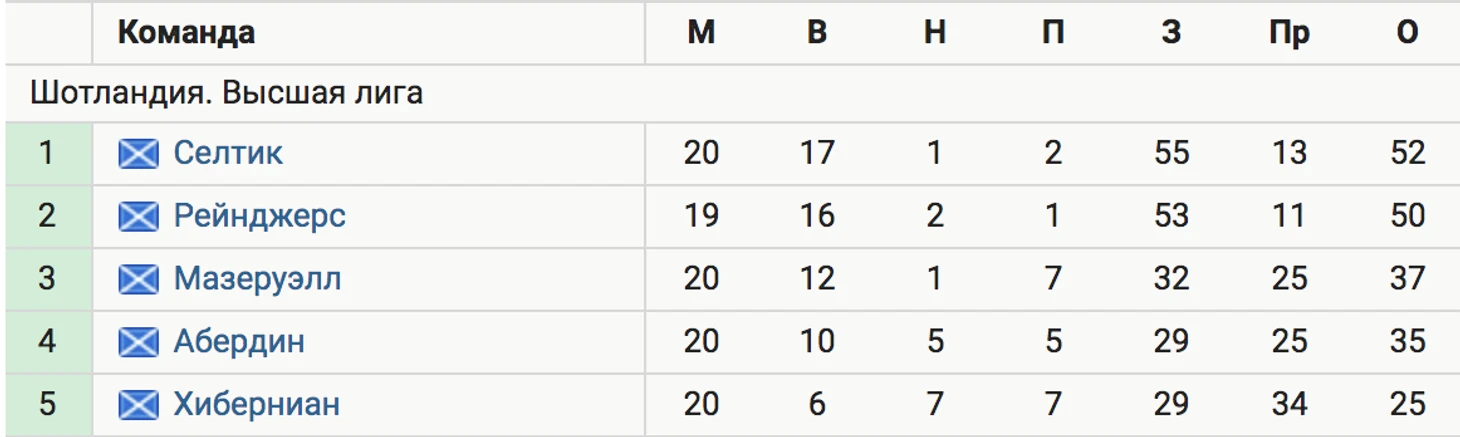This screenshot has width=1460, height=437.
Task: Click Селтик's points value 52
Action: [1407, 153]
